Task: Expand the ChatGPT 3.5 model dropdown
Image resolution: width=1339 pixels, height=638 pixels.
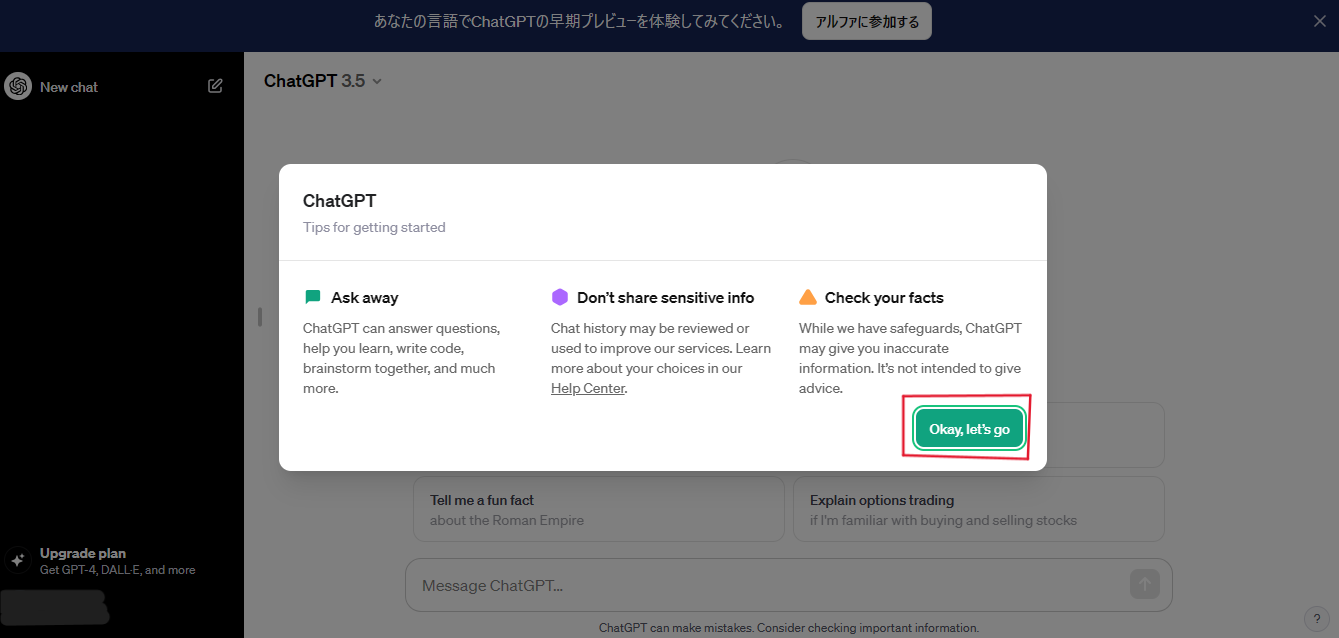Action: (x=323, y=81)
